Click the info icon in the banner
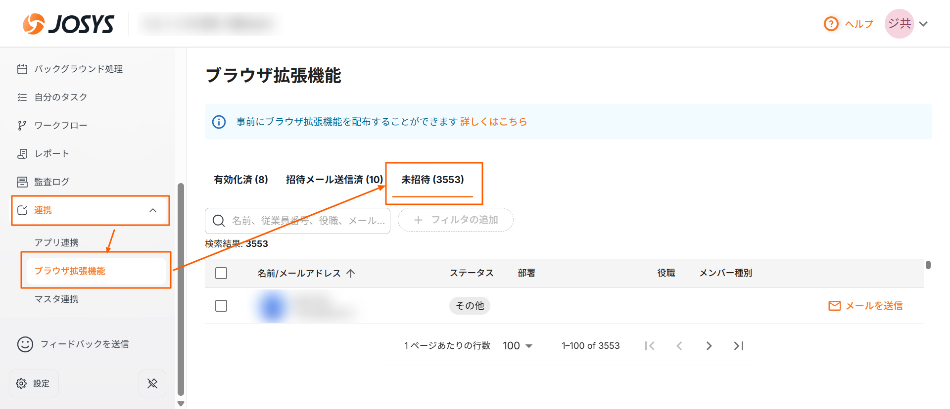Image resolution: width=950 pixels, height=409 pixels. point(219,121)
